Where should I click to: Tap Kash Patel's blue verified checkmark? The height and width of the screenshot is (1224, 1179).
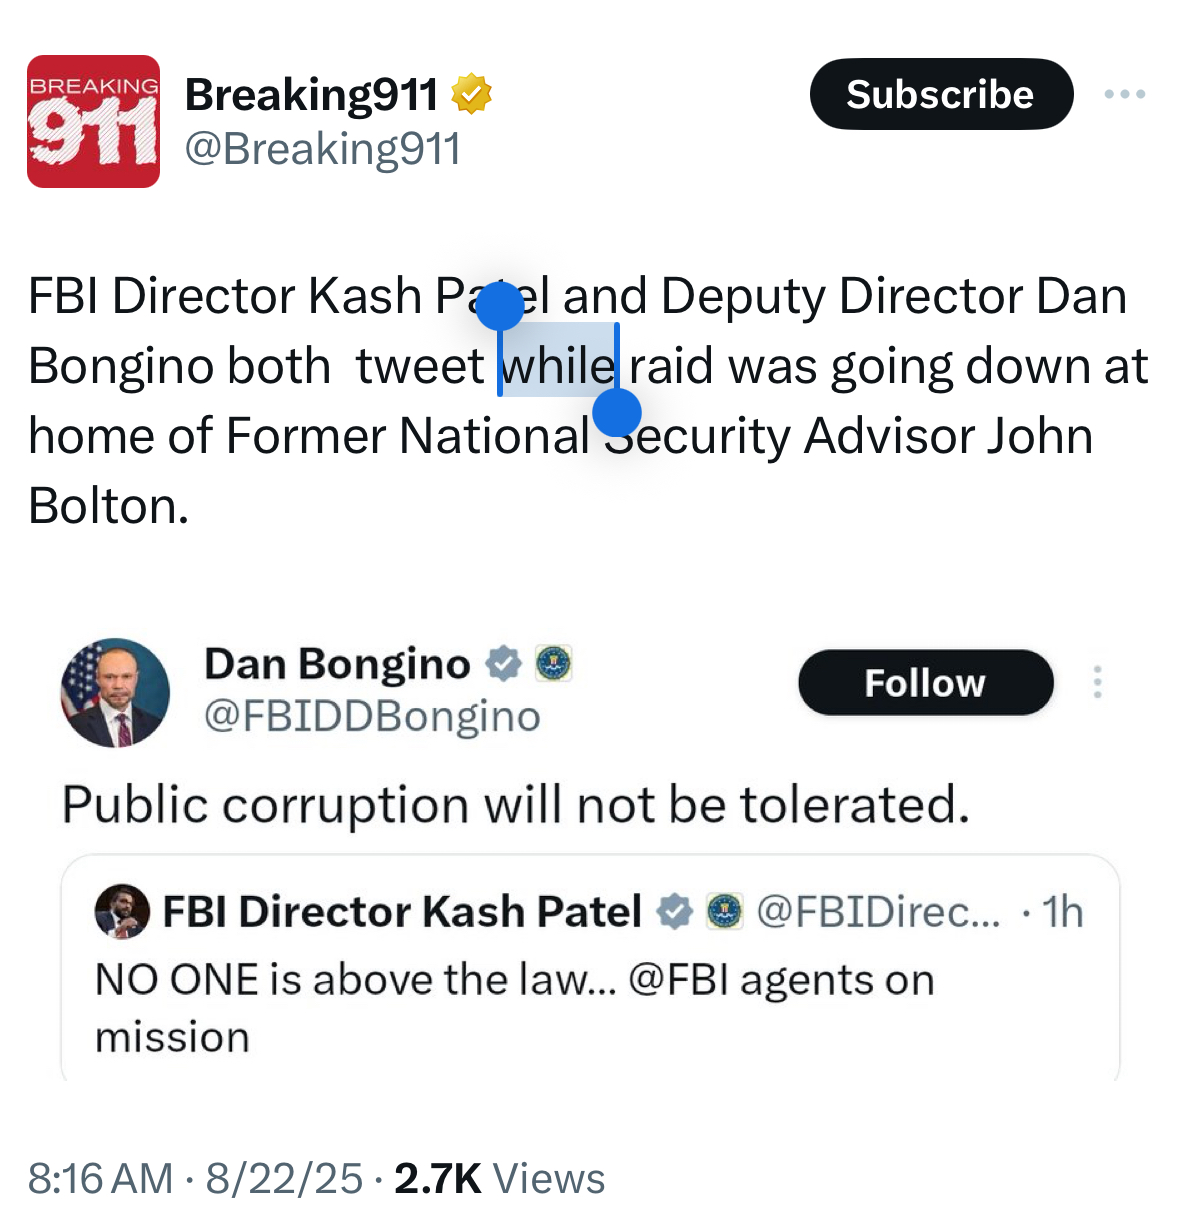(x=675, y=911)
